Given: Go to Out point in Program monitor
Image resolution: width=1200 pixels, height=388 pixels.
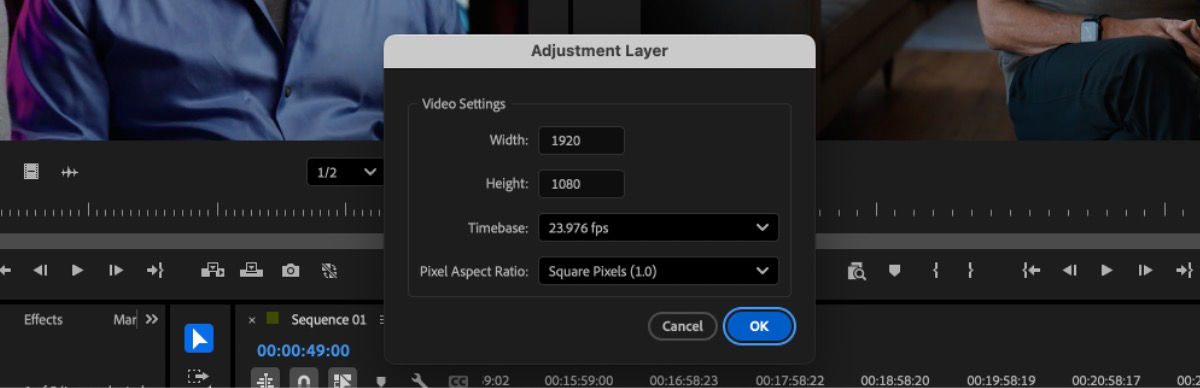Looking at the screenshot, I should 1185,270.
